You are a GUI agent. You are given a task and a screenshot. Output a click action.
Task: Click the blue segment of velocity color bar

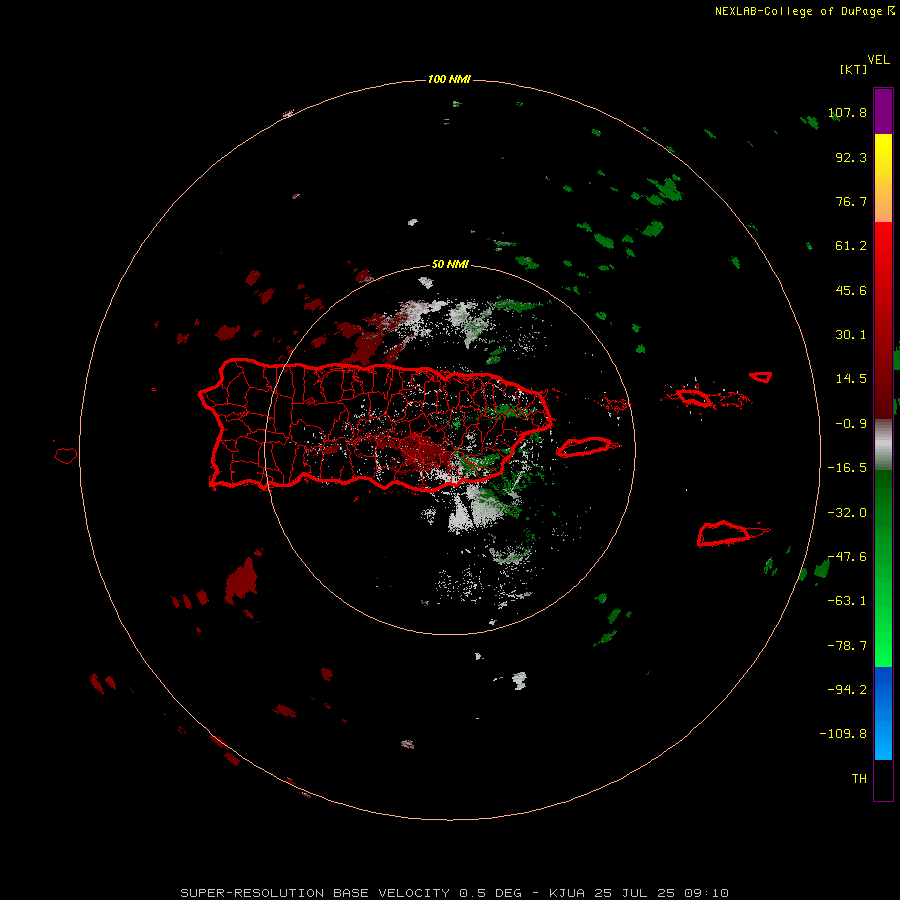click(883, 713)
